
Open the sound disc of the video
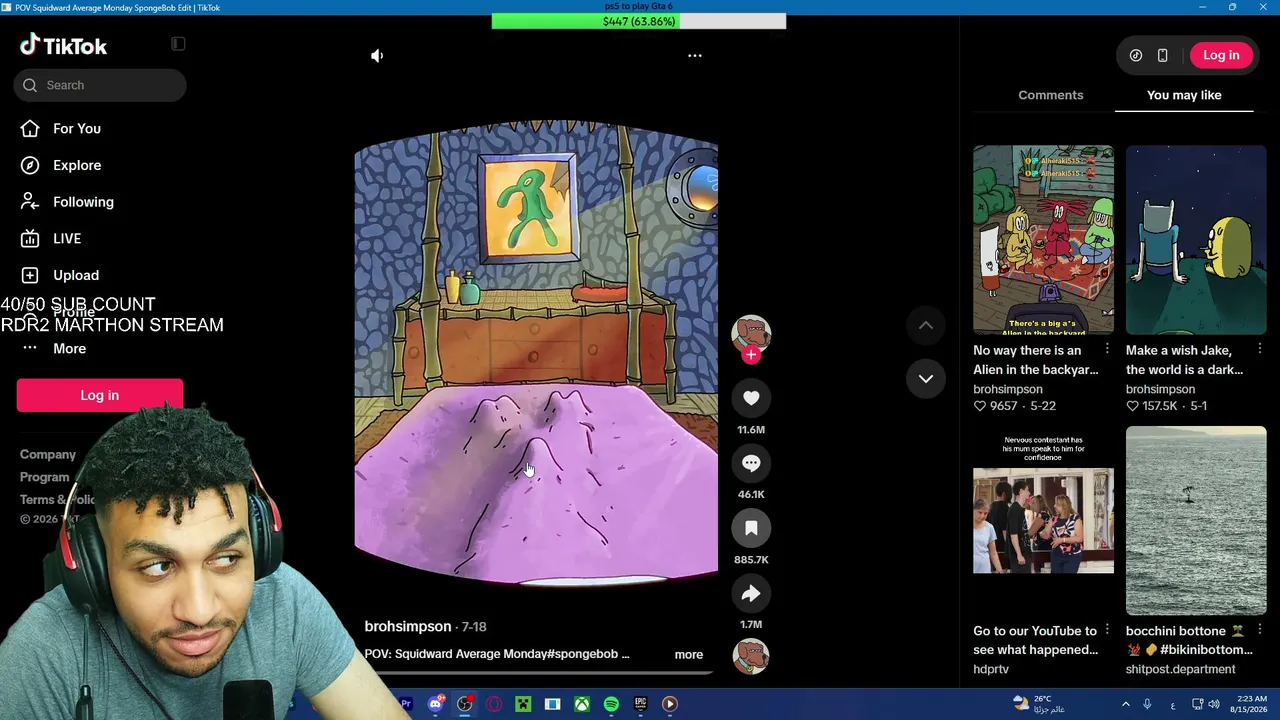[x=751, y=656]
